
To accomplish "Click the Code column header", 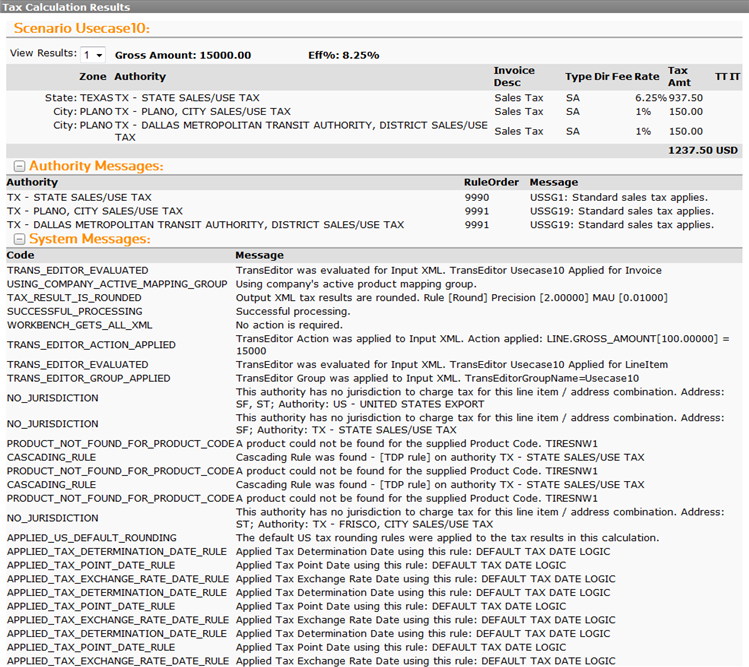I will [20, 256].
